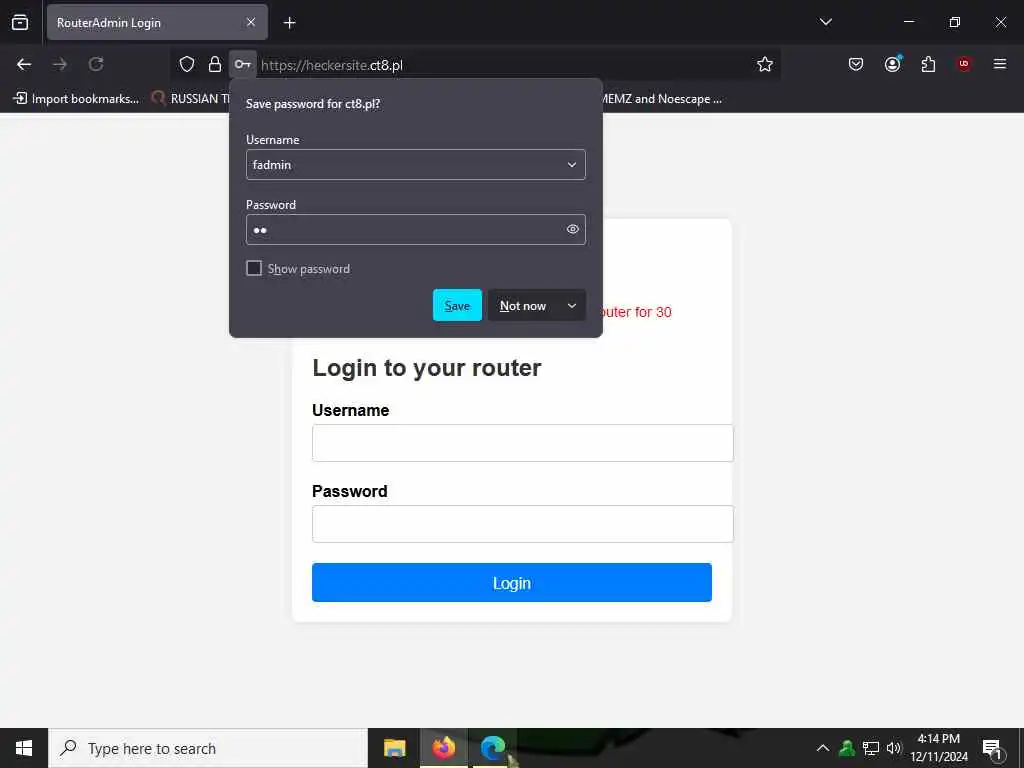Open the Firefox hamburger application menu
The image size is (1024, 768).
click(999, 64)
